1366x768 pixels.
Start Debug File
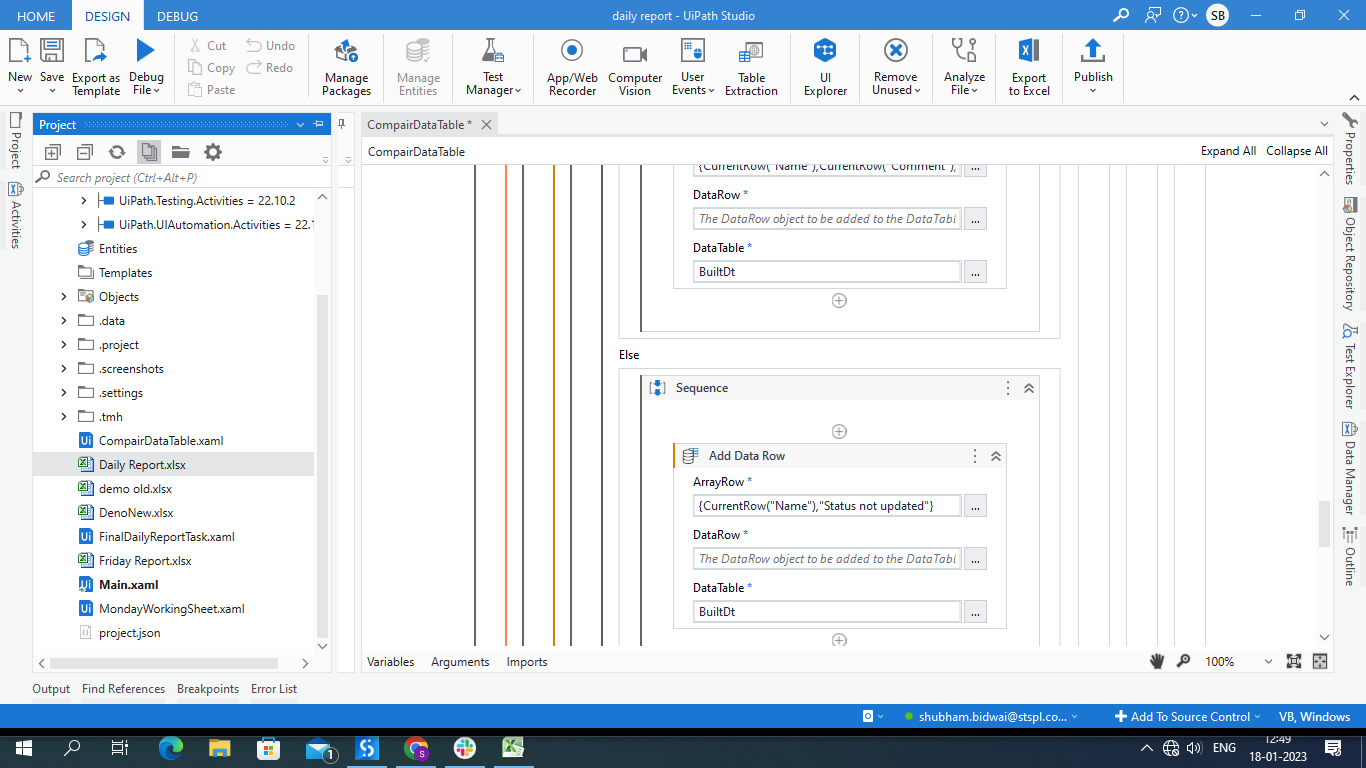(146, 66)
